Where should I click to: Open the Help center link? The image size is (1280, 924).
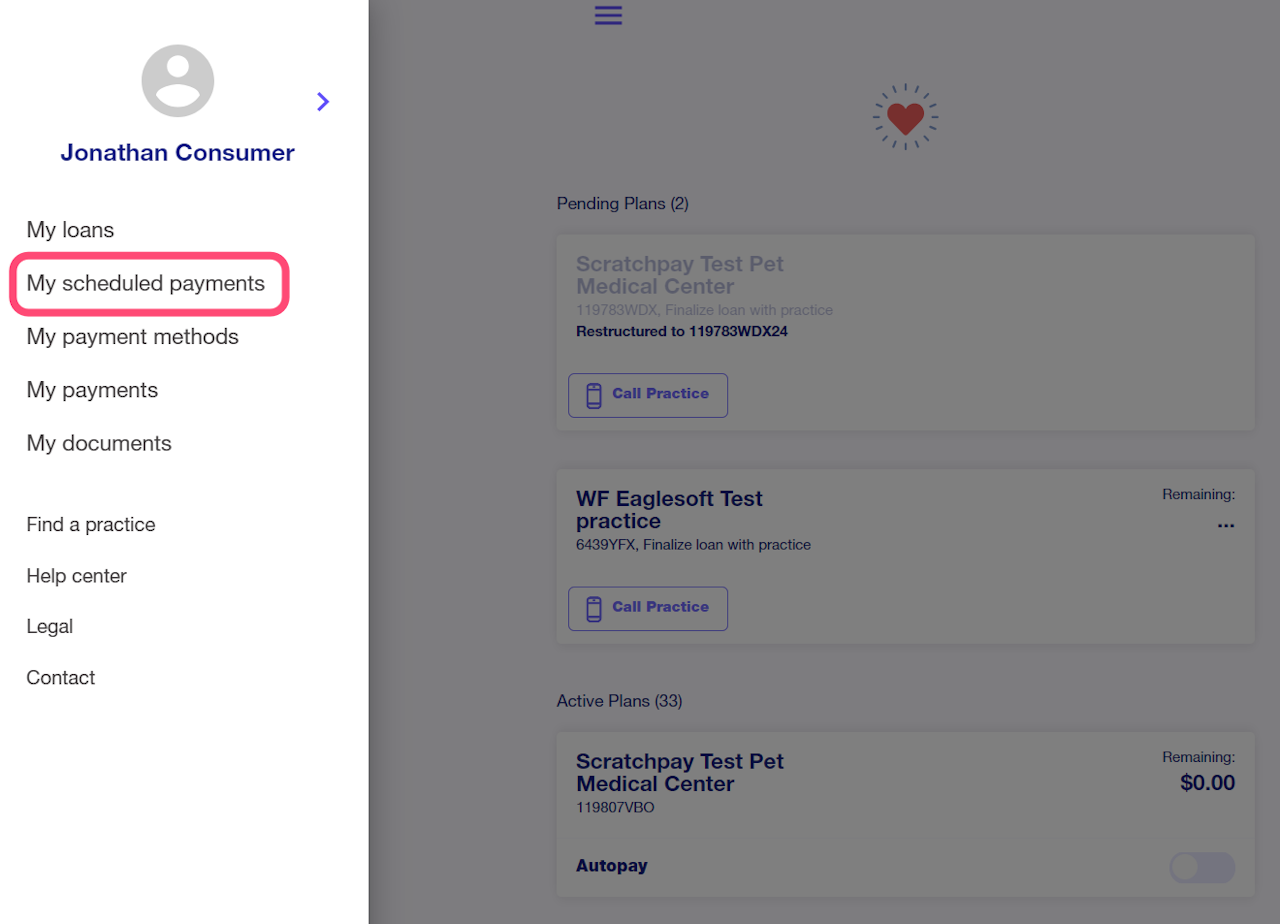pos(77,576)
